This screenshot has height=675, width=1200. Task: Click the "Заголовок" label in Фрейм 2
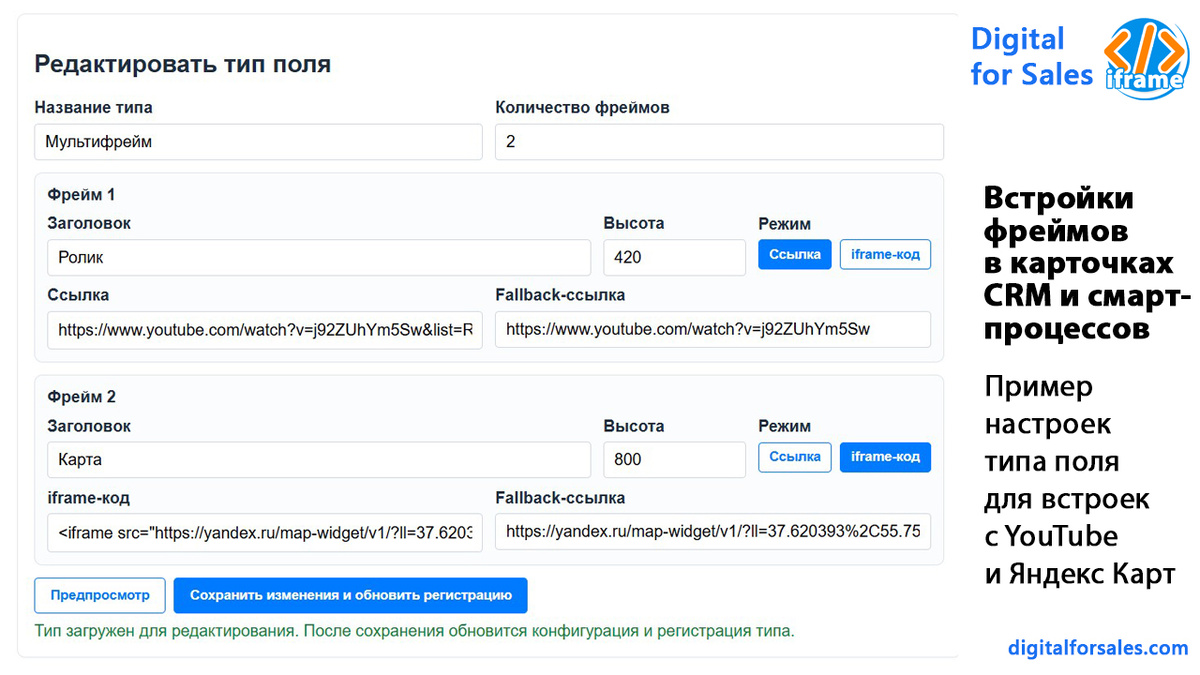click(89, 426)
